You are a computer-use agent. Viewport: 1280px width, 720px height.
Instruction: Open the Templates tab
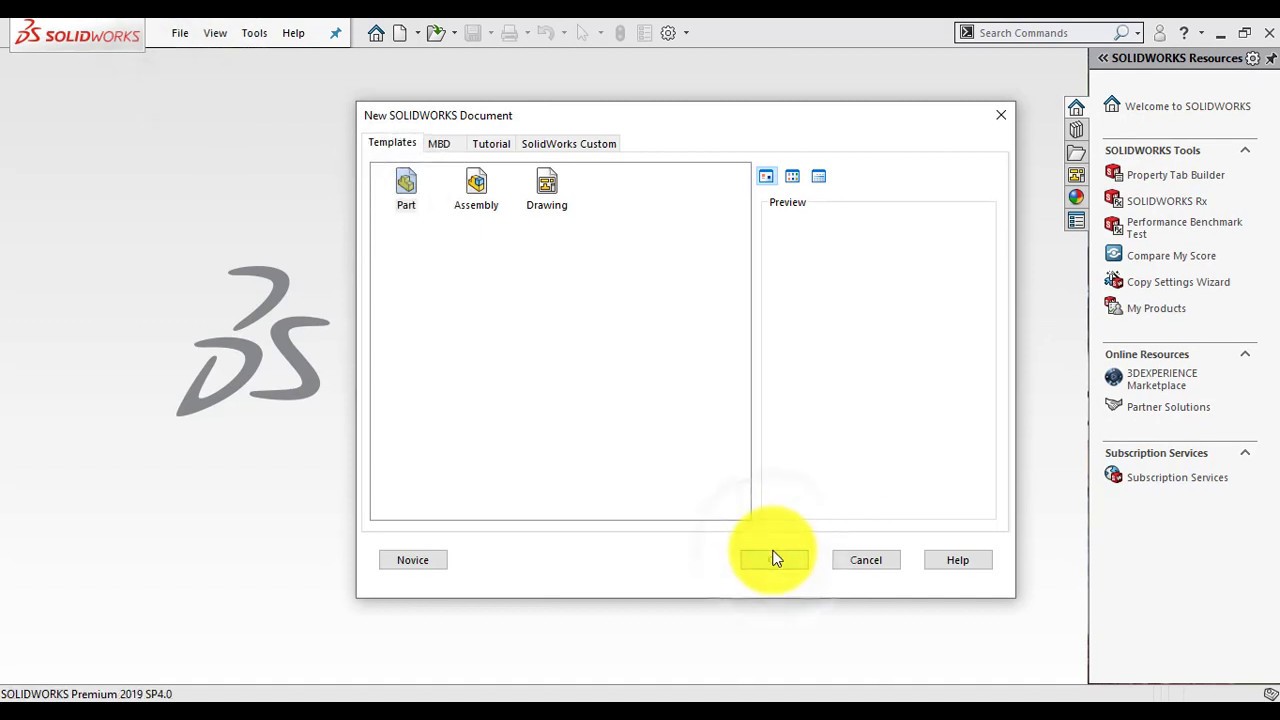[x=392, y=143]
